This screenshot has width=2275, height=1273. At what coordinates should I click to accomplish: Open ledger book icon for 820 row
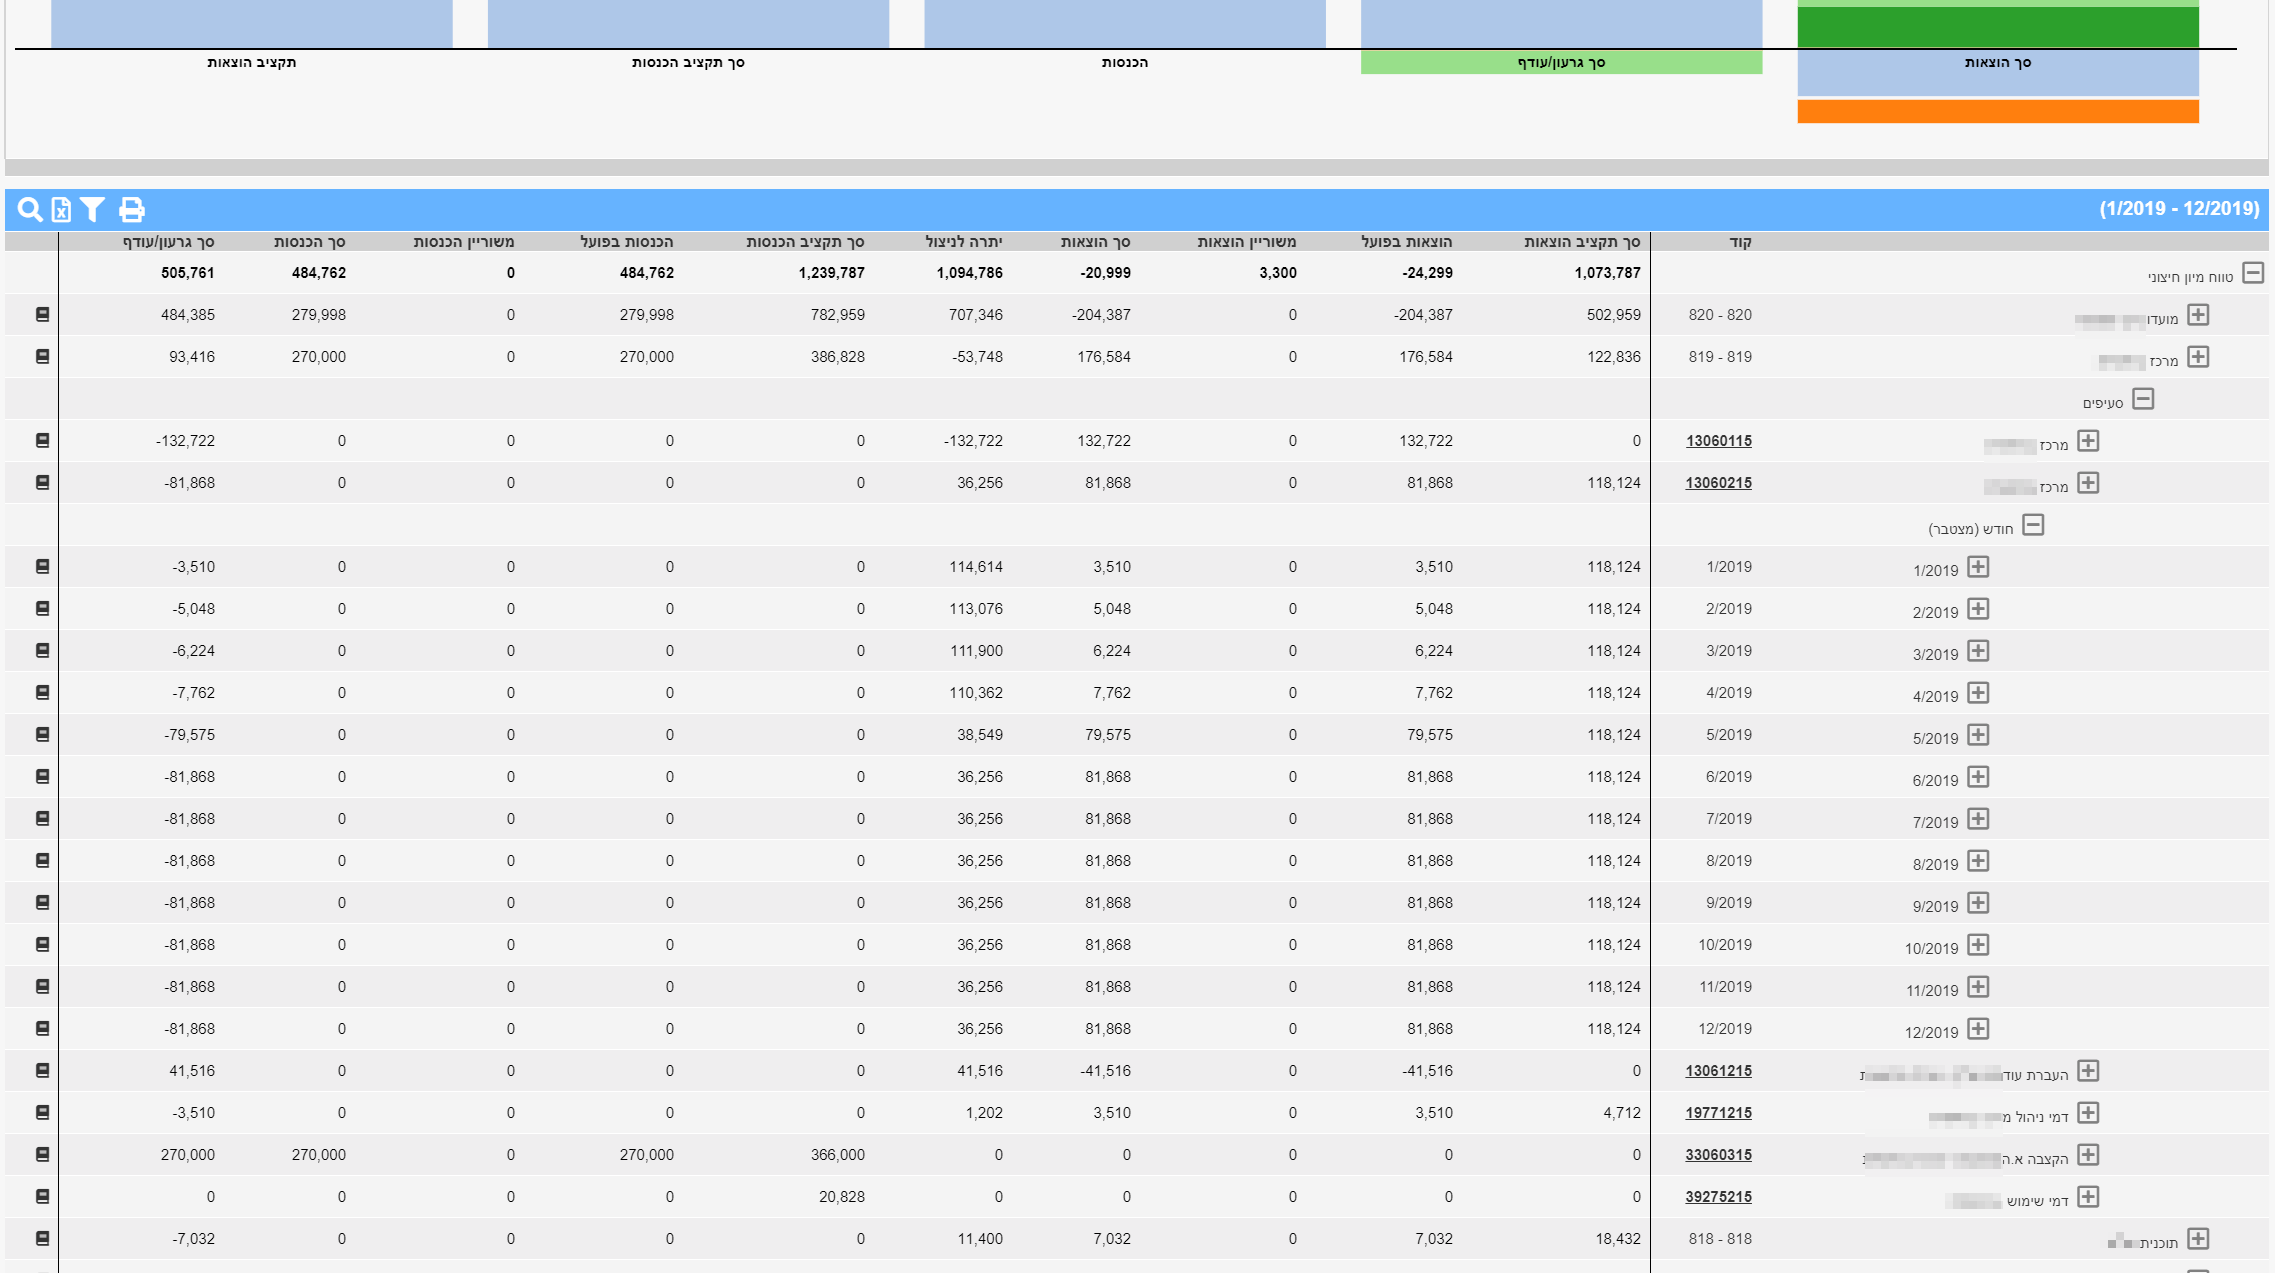point(42,314)
